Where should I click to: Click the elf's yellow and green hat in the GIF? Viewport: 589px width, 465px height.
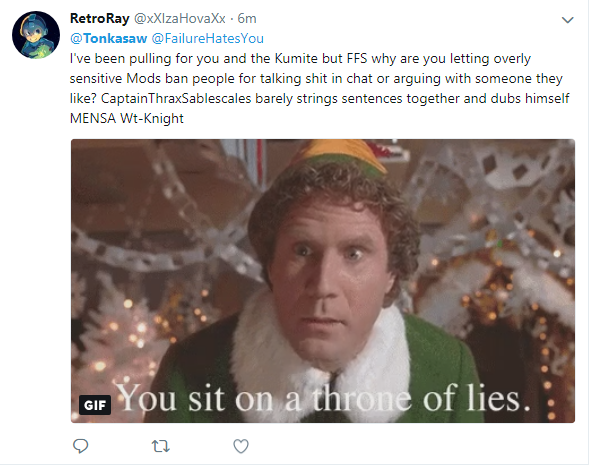pyautogui.click(x=337, y=156)
